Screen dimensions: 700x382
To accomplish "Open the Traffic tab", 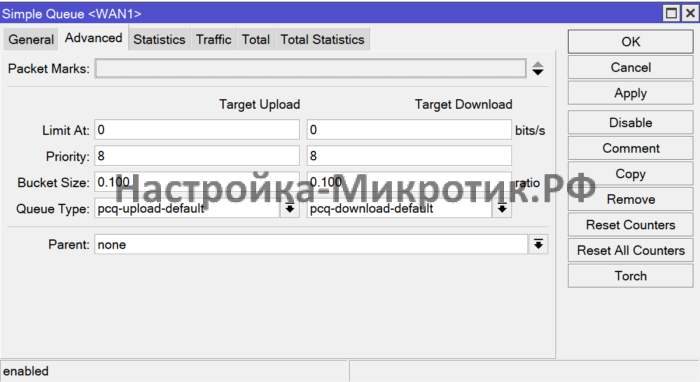I will coord(214,40).
